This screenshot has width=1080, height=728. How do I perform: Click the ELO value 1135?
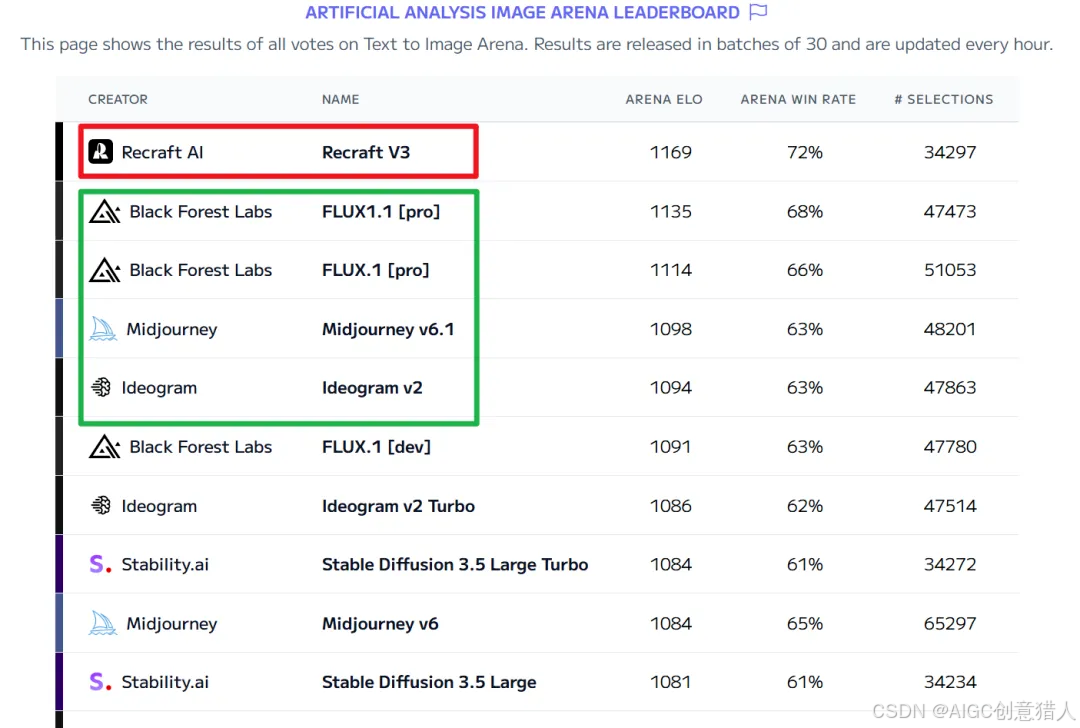pos(670,211)
